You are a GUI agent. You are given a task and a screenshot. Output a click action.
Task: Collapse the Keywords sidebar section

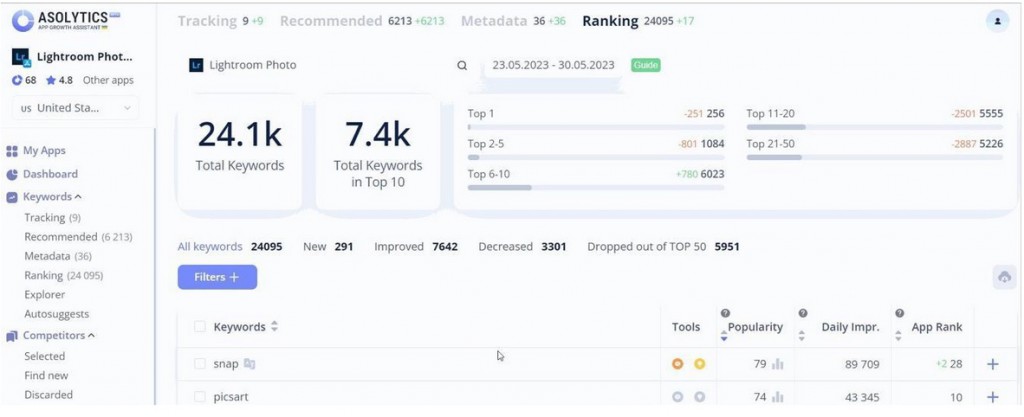pyautogui.click(x=78, y=197)
